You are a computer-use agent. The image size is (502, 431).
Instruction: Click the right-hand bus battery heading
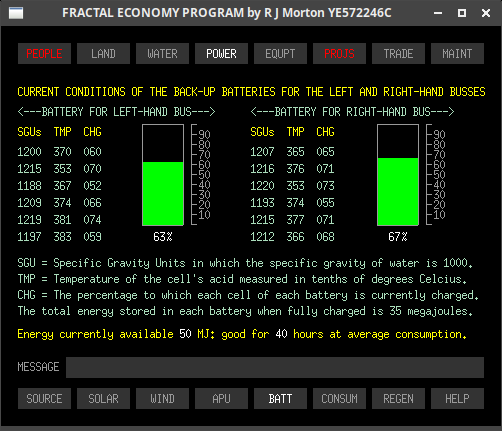352,112
